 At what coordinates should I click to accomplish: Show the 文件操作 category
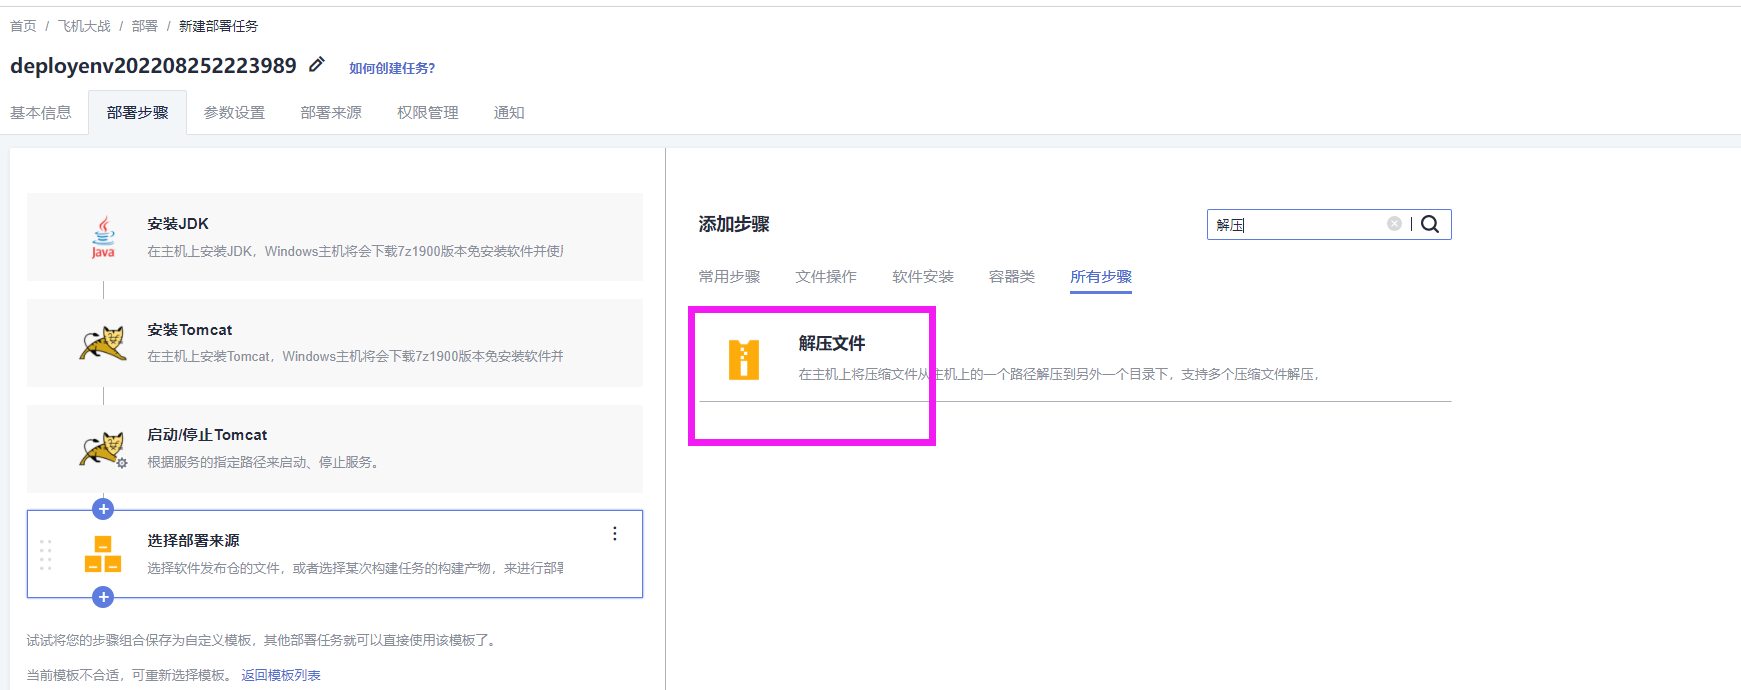click(826, 277)
